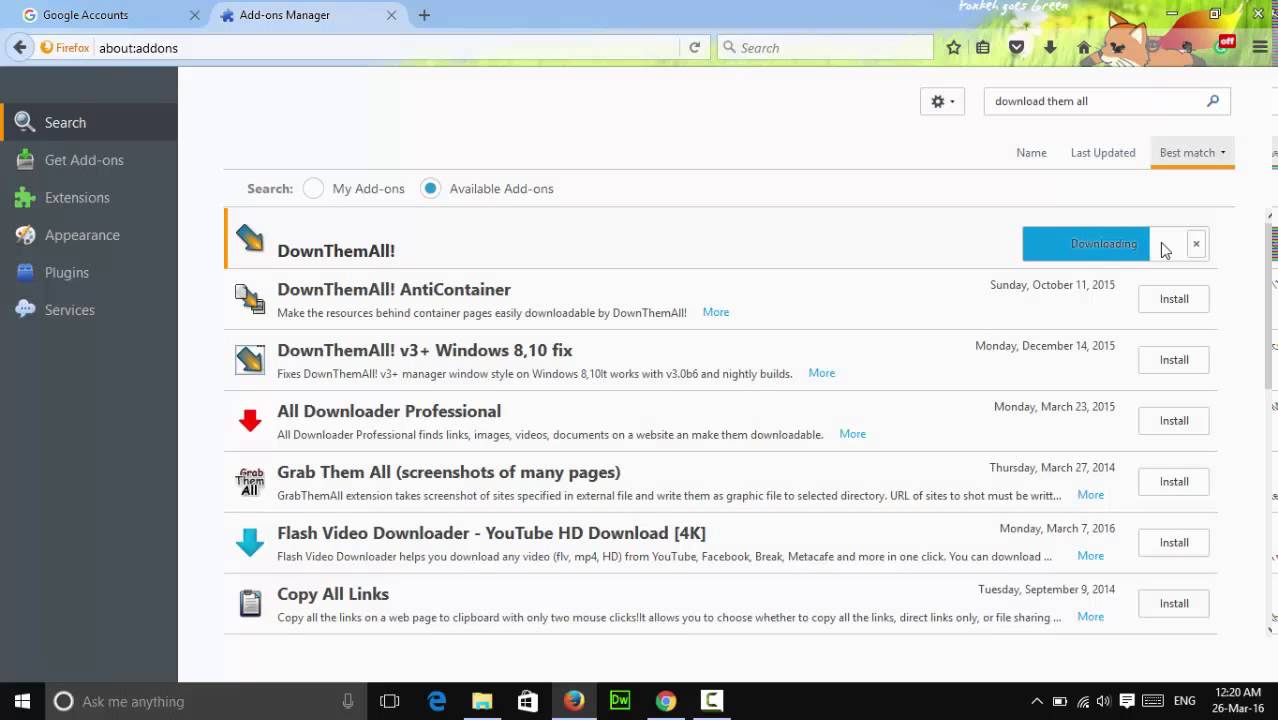Open File Explorer from taskbar
Image resolution: width=1278 pixels, height=720 pixels.
pyautogui.click(x=482, y=701)
